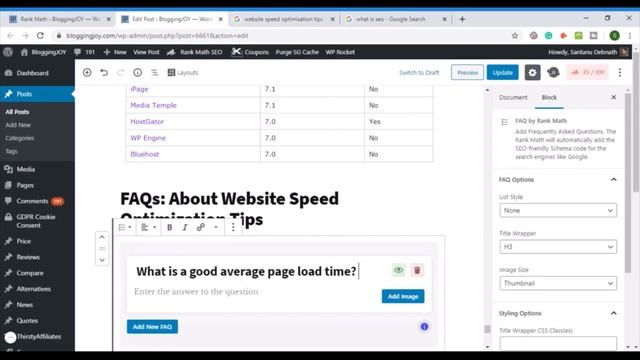The image size is (640, 360).
Task: Click Add New FAQ button
Action: 152,327
